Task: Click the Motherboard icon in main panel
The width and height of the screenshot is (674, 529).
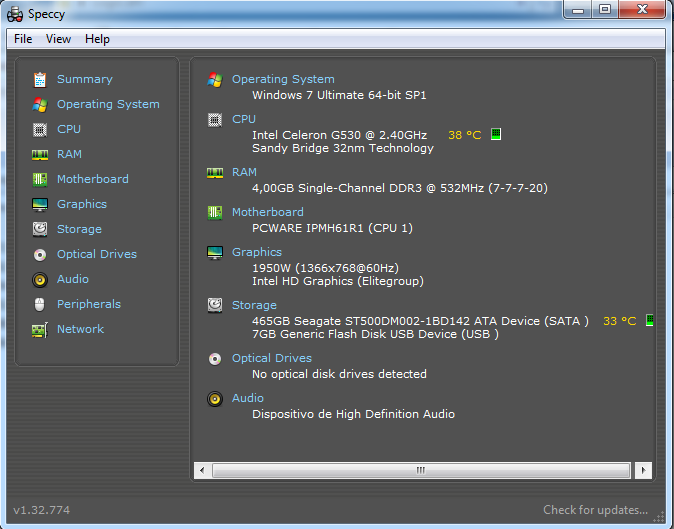Action: [215, 212]
